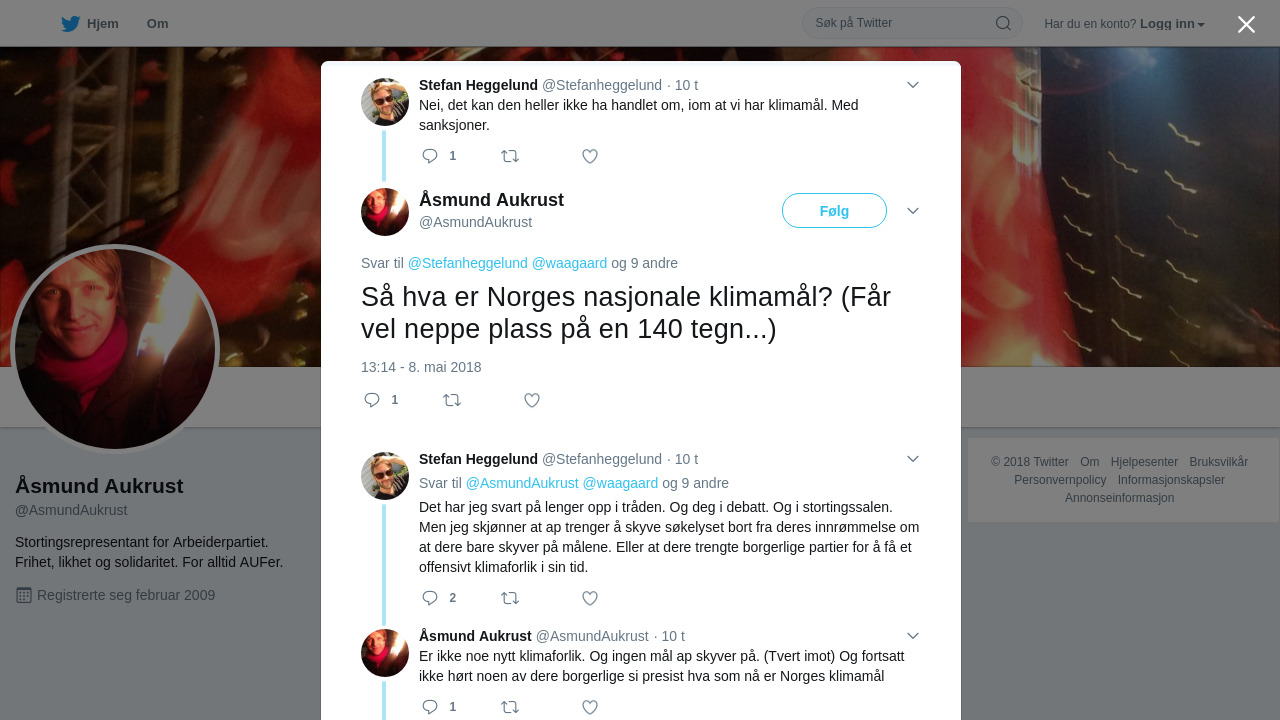
Task: Click the Søk på Twitter search field
Action: [x=900, y=23]
